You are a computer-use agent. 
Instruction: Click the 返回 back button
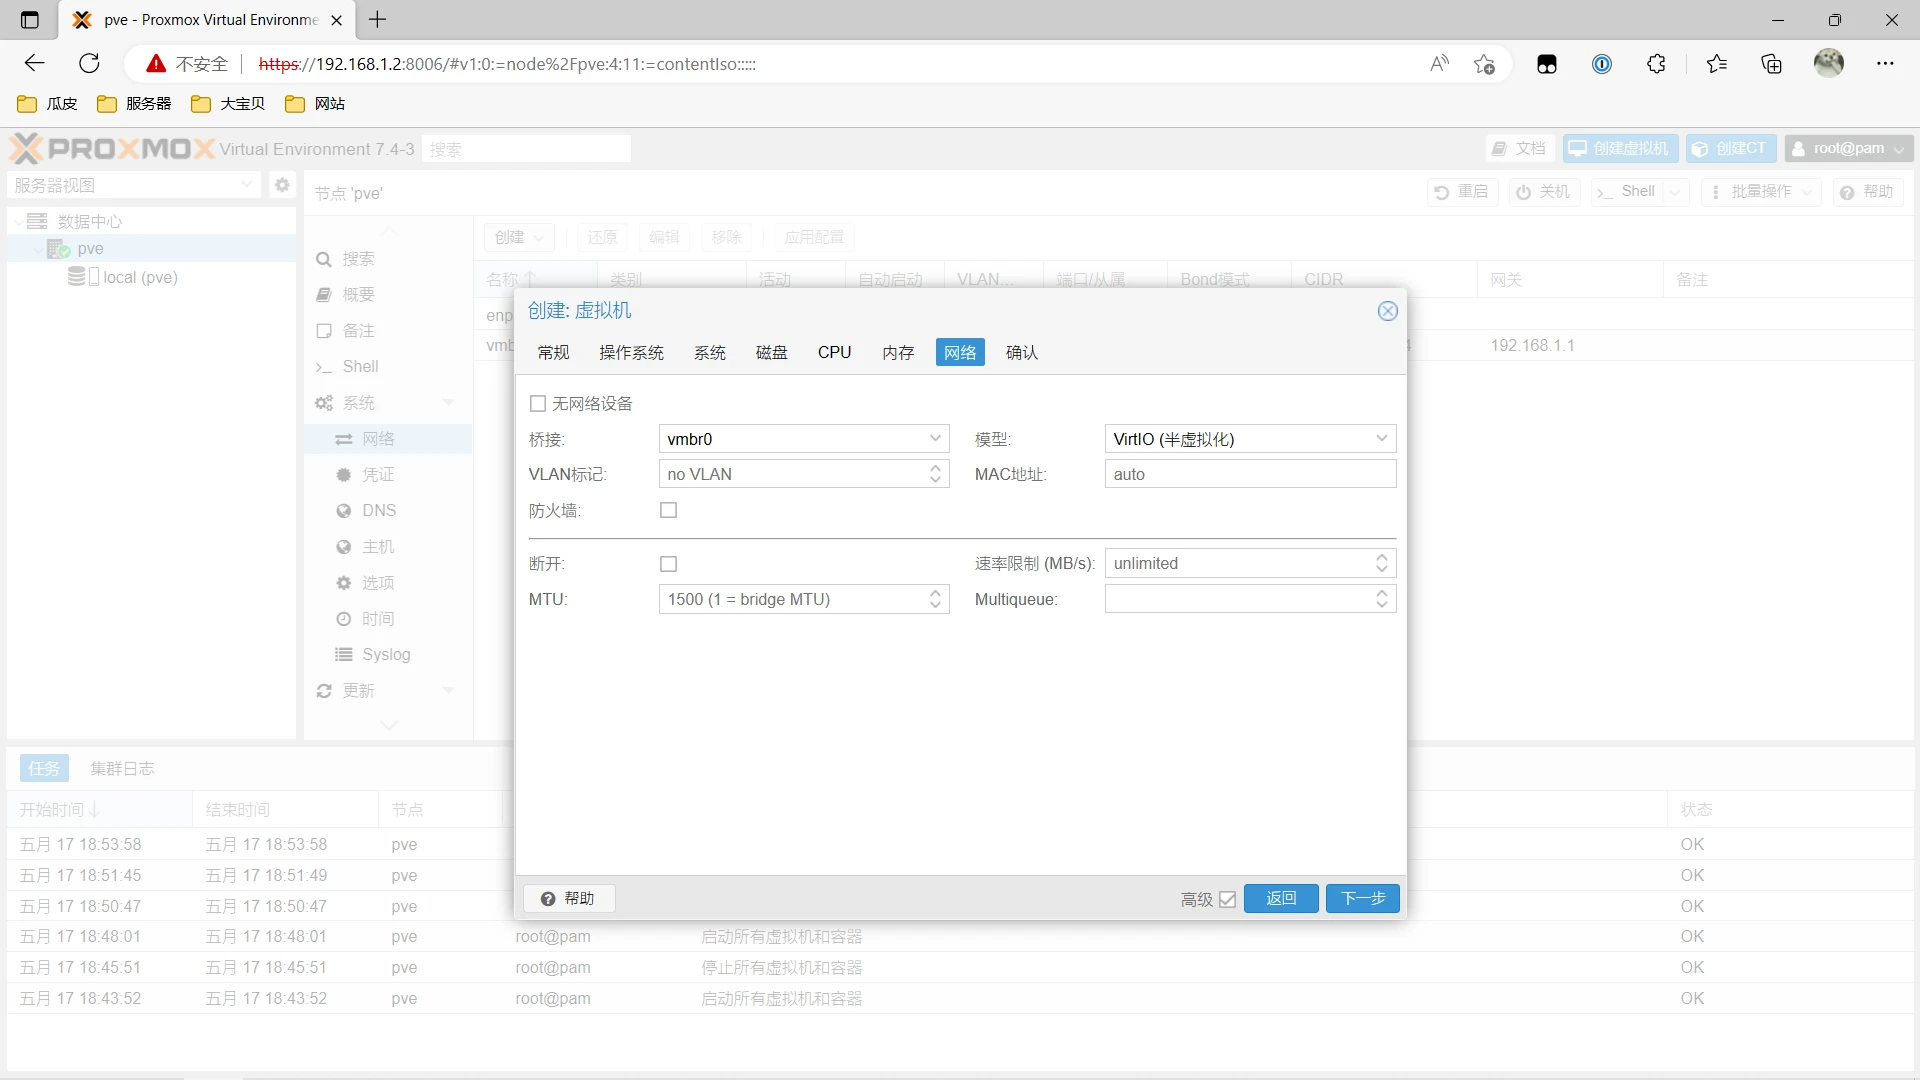point(1281,899)
